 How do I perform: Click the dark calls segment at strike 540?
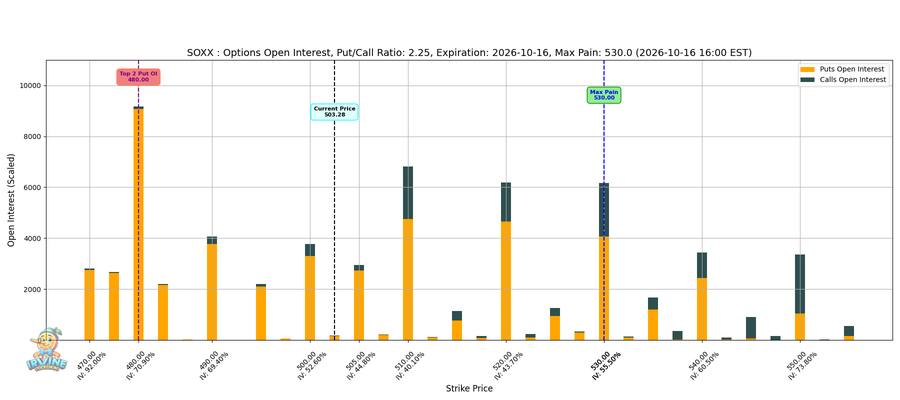pos(702,265)
